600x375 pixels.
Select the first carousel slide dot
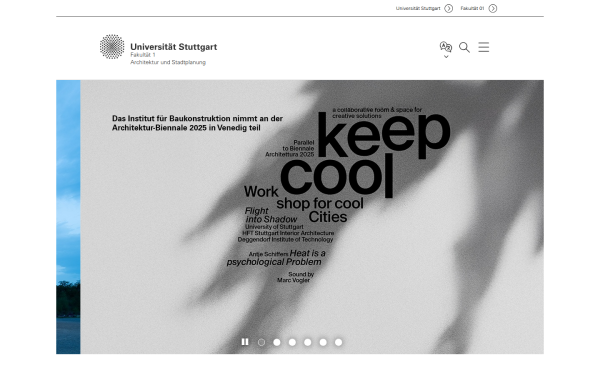pos(261,342)
